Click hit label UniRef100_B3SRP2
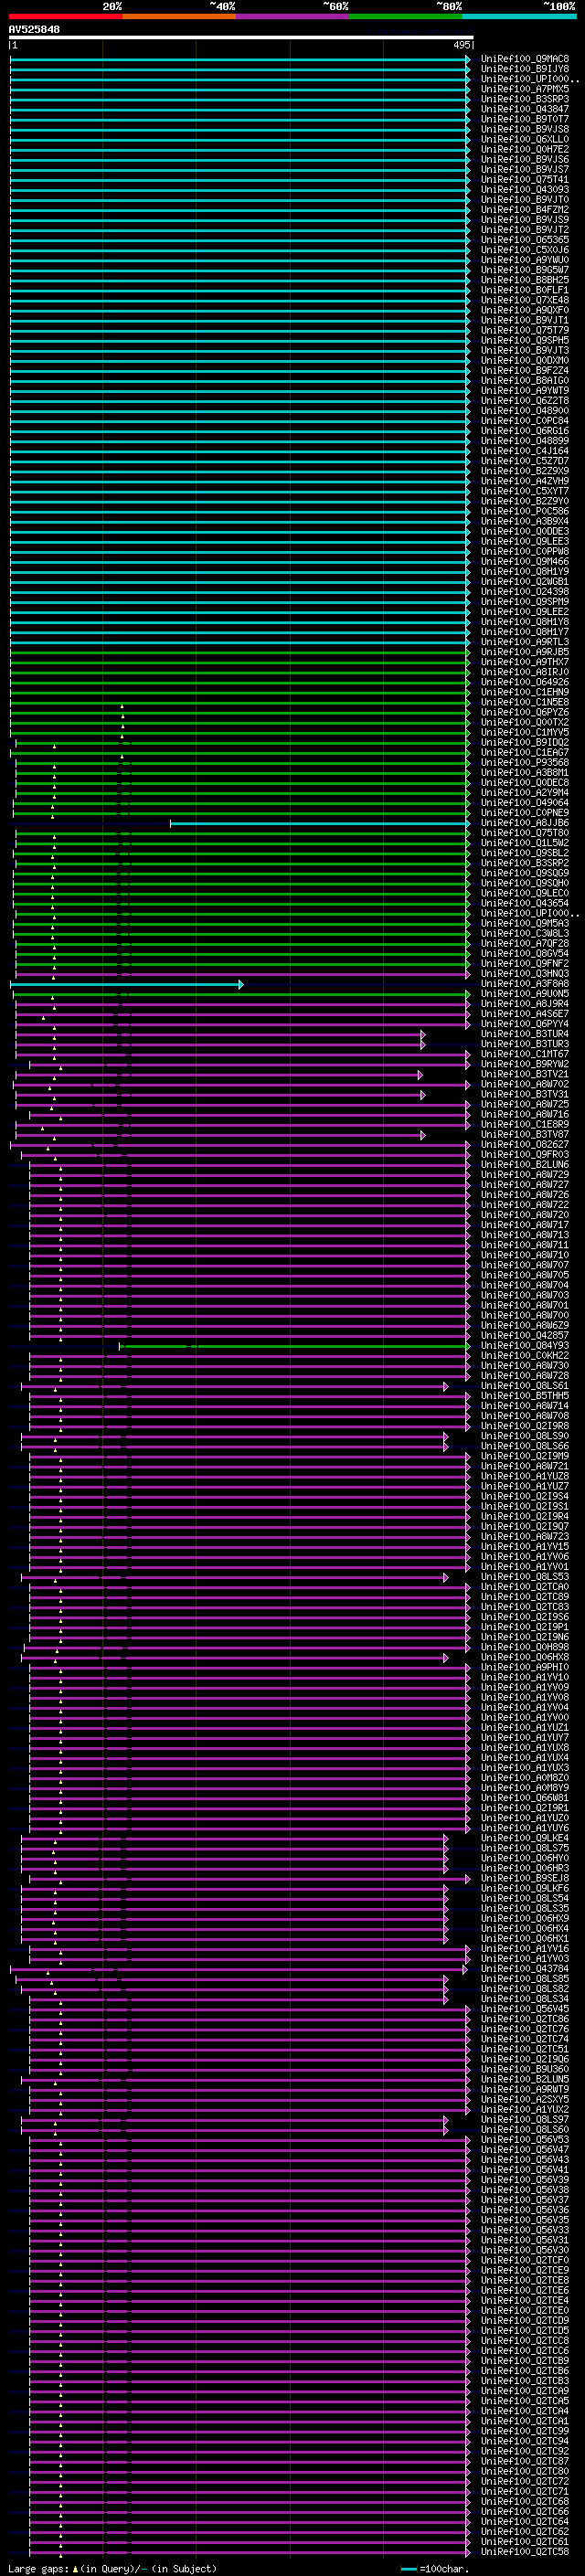This screenshot has width=585, height=2576. coord(525,863)
